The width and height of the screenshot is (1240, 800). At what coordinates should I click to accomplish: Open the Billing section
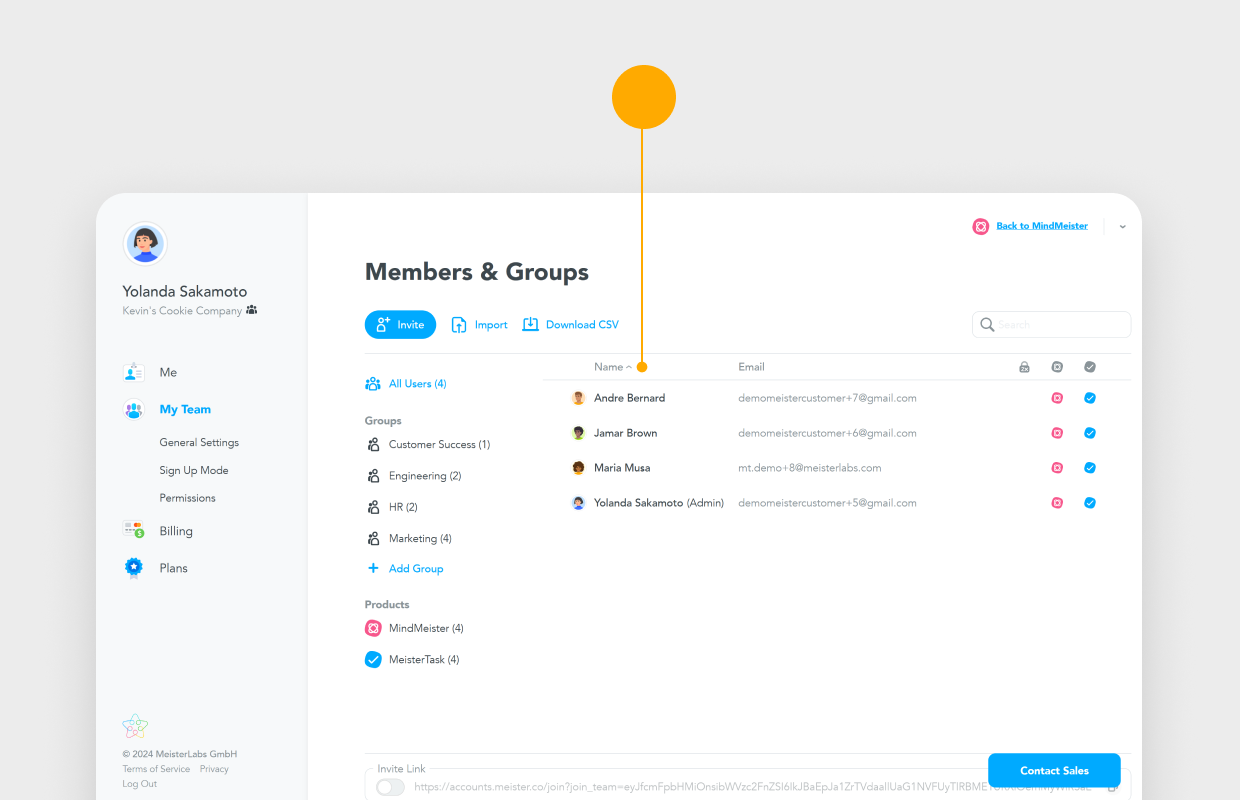pyautogui.click(x=176, y=531)
